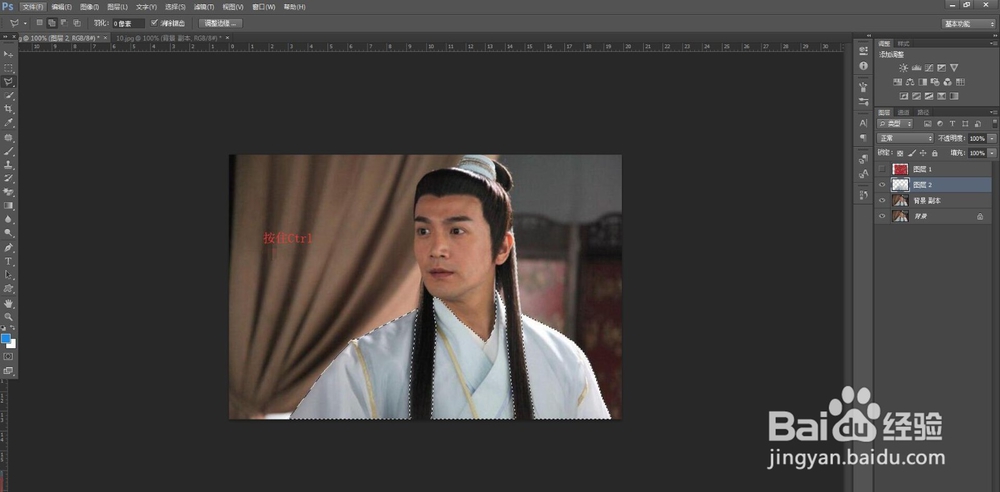
Task: Choose the New selection mode
Action: pyautogui.click(x=40, y=23)
